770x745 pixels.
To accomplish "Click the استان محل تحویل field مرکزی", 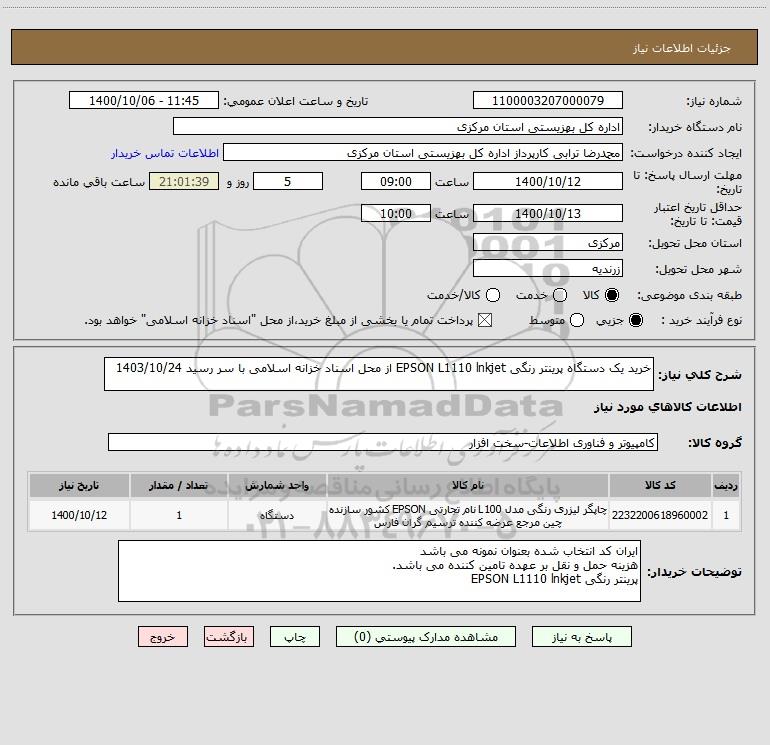I will (548, 242).
